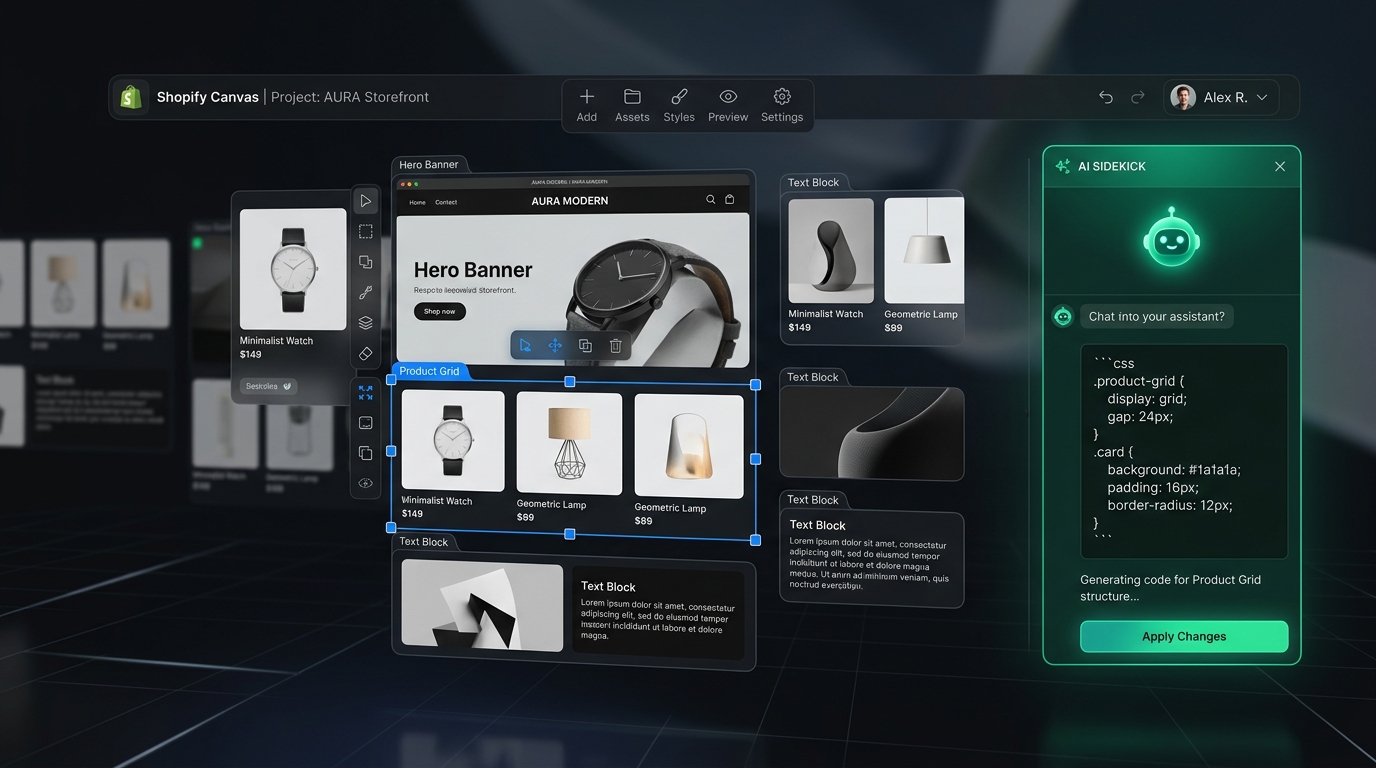
Task: Open the Add menu in top toolbar
Action: click(x=587, y=105)
